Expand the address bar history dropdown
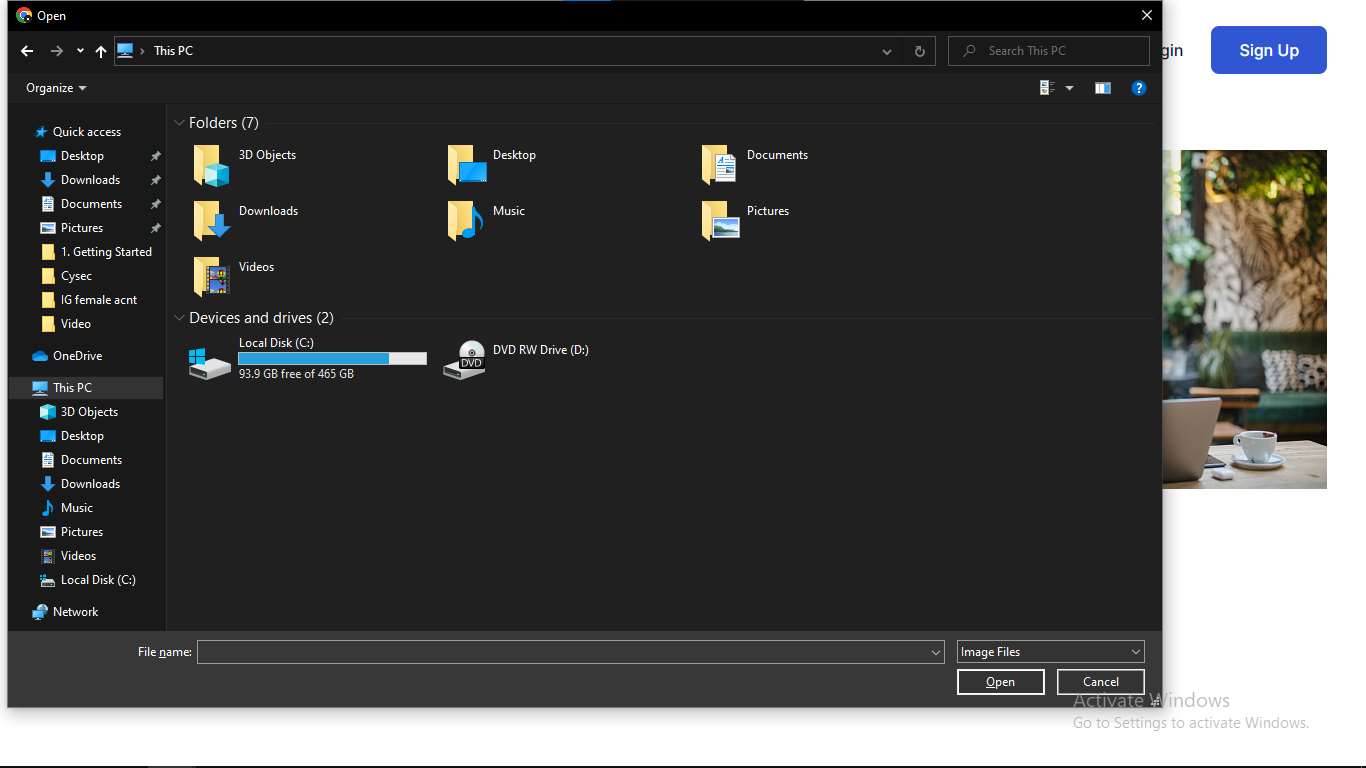Viewport: 1366px width, 768px height. click(x=887, y=51)
